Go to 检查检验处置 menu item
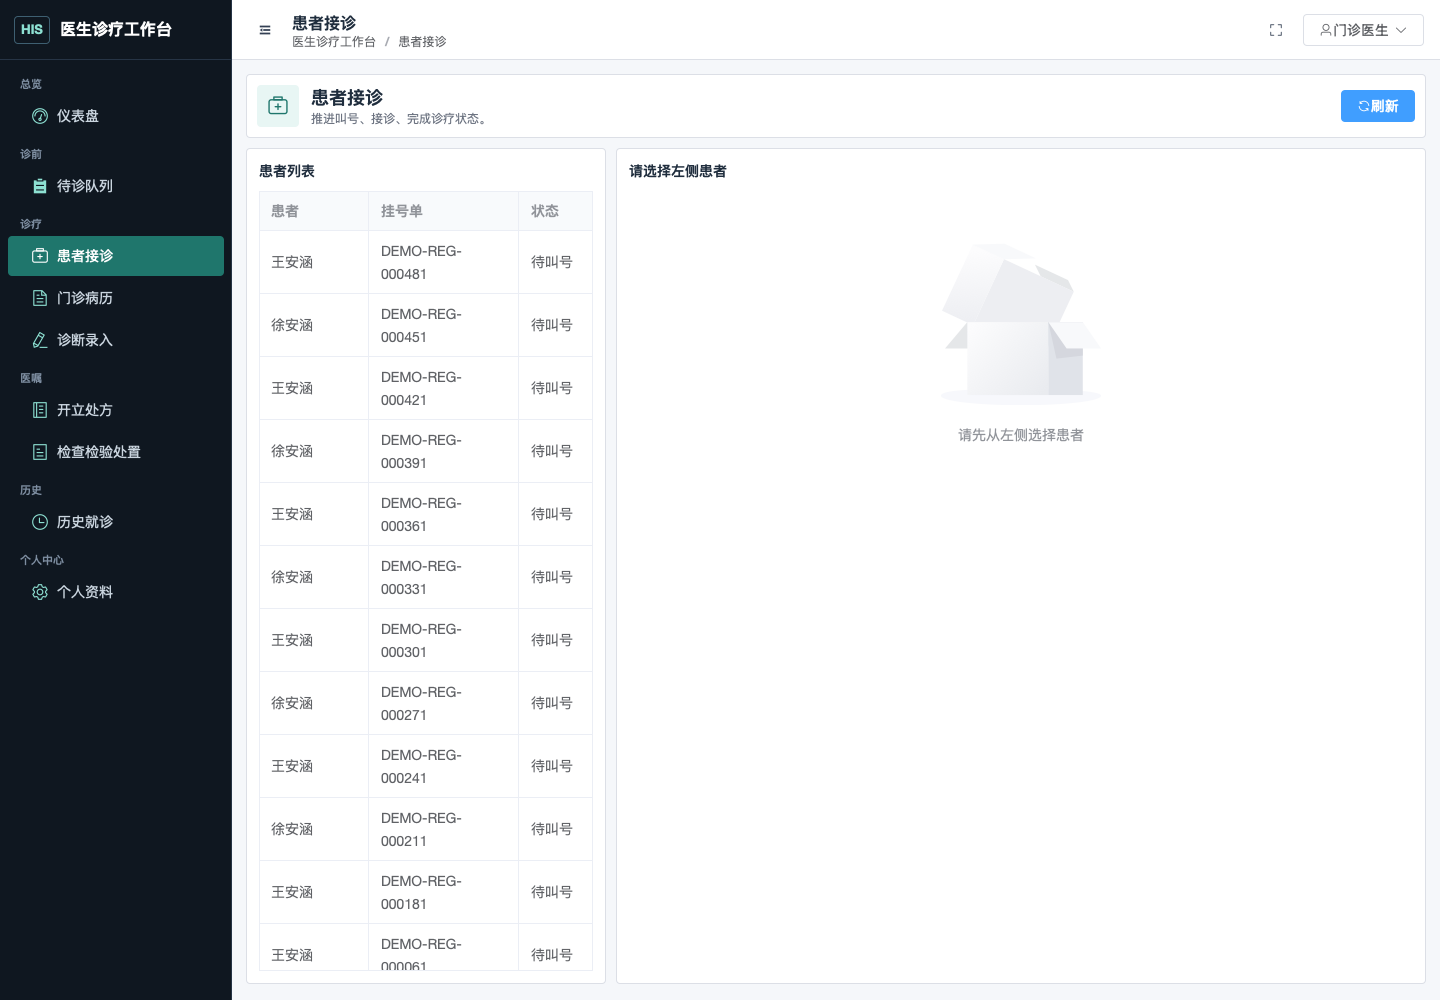The width and height of the screenshot is (1440, 1000). (x=116, y=452)
